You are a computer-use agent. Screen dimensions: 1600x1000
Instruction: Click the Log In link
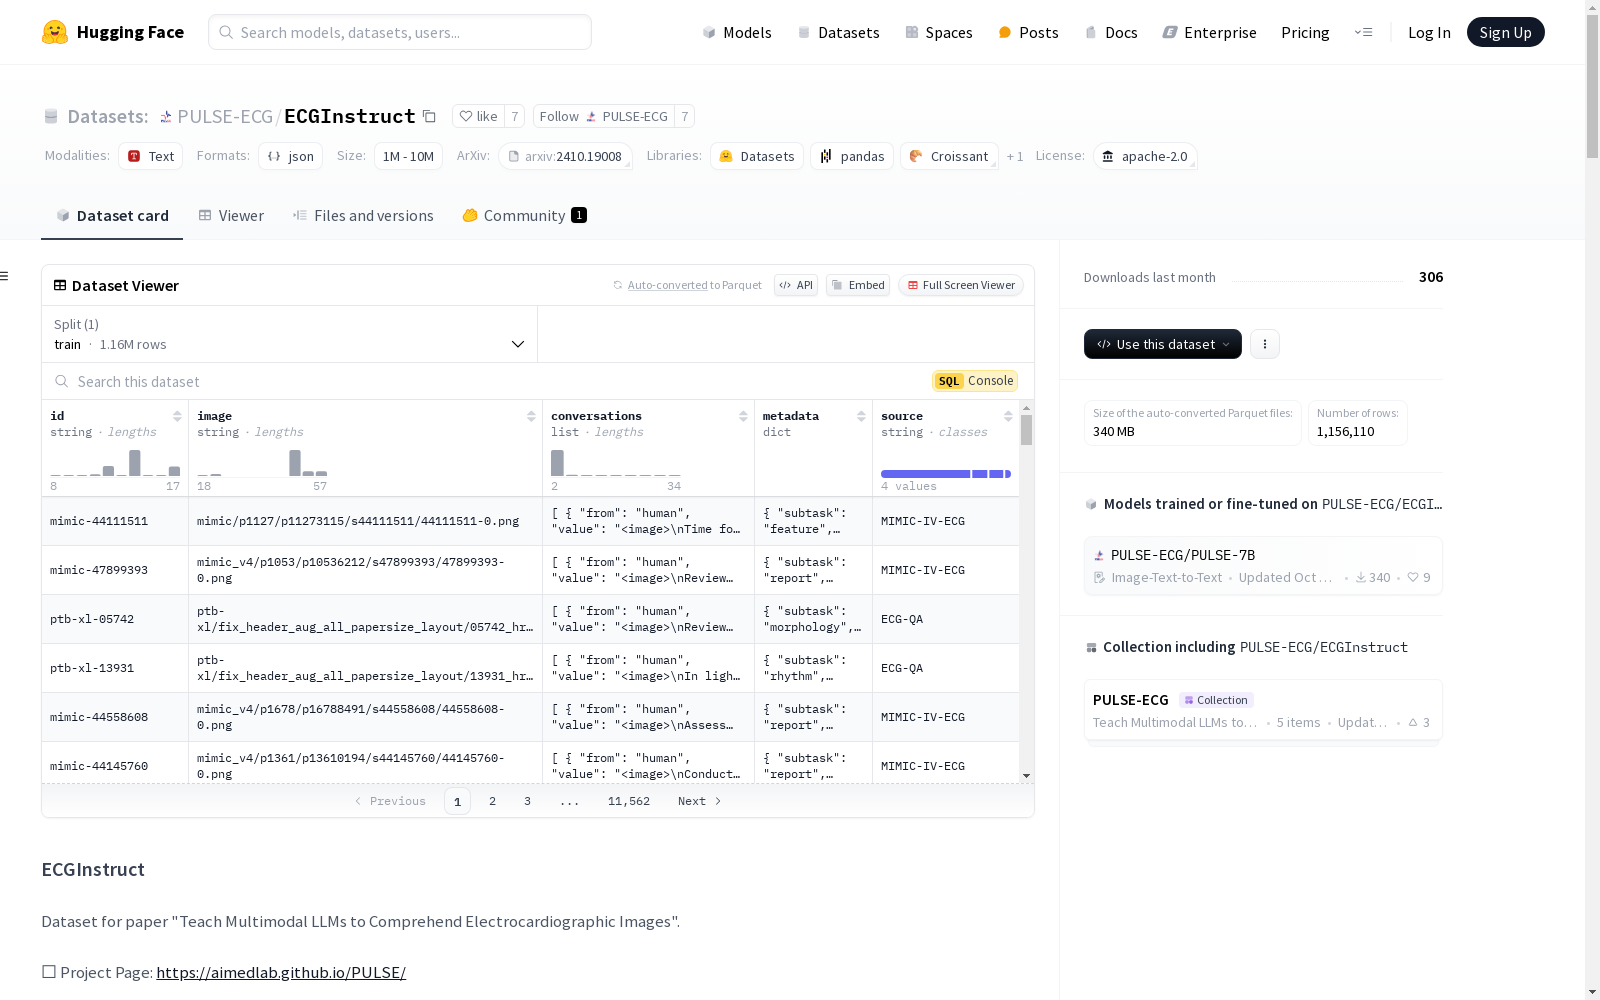tap(1429, 32)
